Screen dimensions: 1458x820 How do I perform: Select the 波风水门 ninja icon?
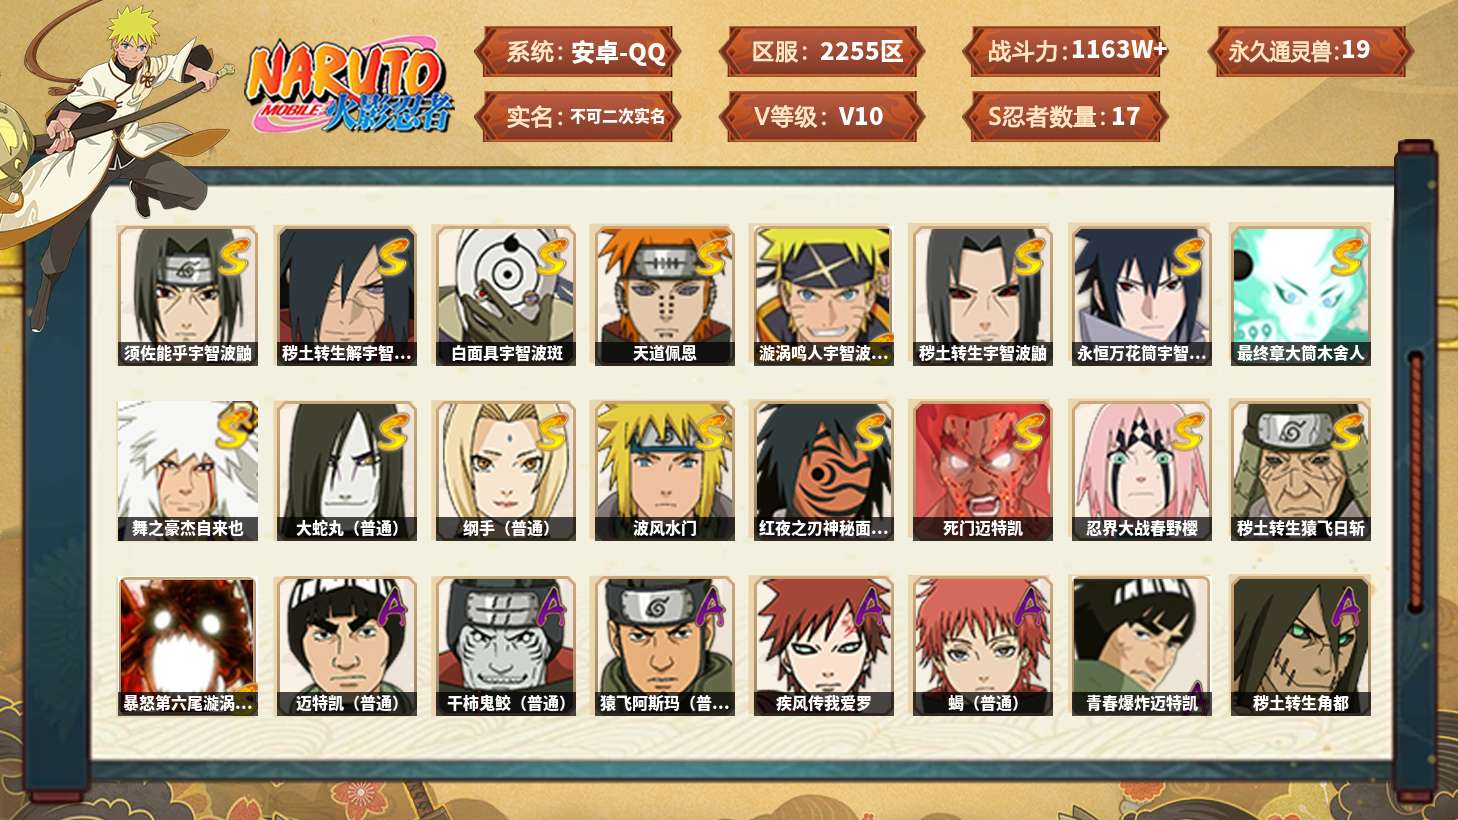click(664, 470)
